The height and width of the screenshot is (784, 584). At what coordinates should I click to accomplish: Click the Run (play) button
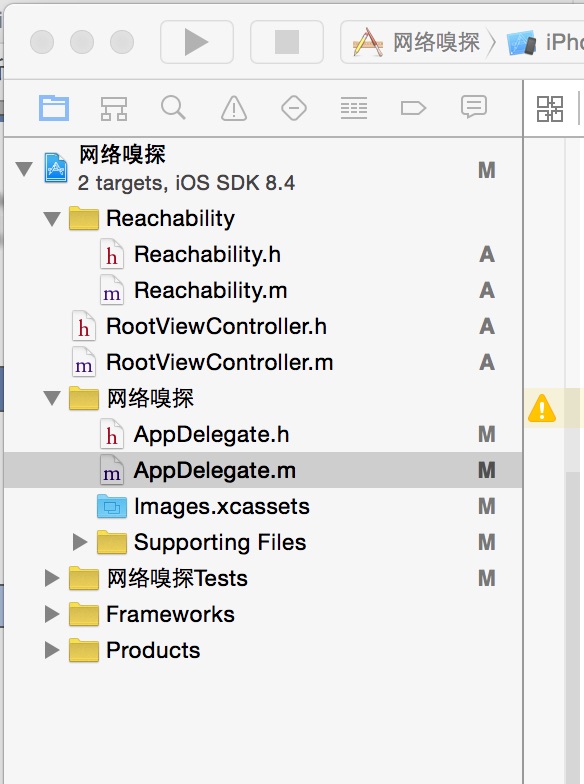[x=196, y=42]
